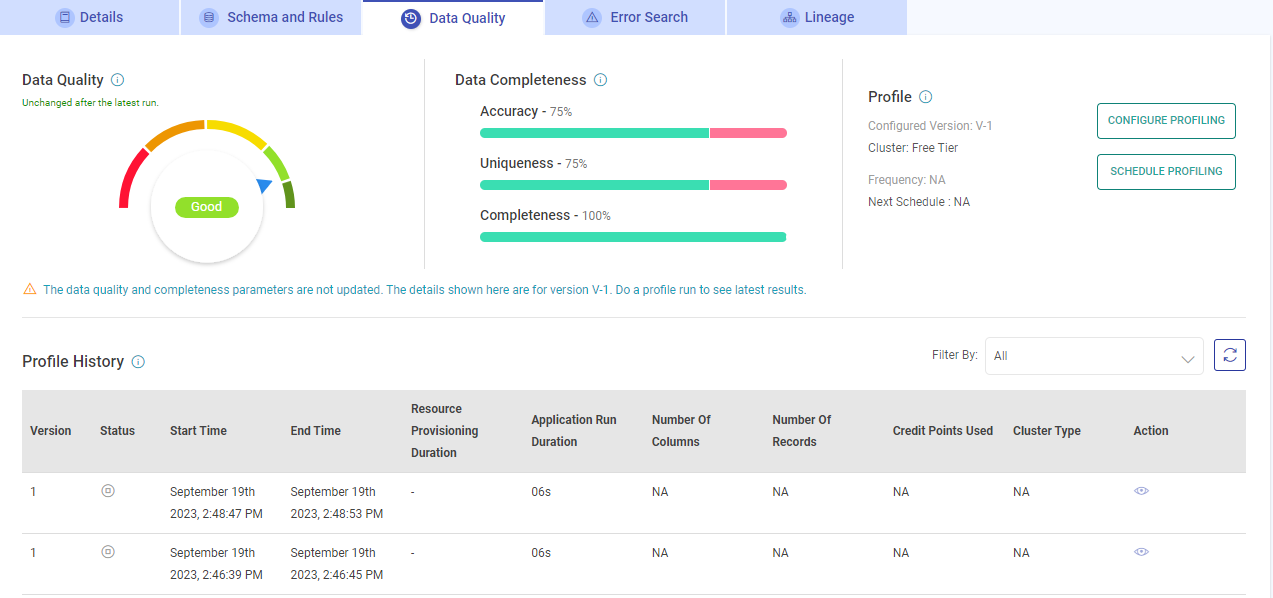Switch to the Error Search tab
Image resolution: width=1273 pixels, height=598 pixels.
[x=634, y=17]
